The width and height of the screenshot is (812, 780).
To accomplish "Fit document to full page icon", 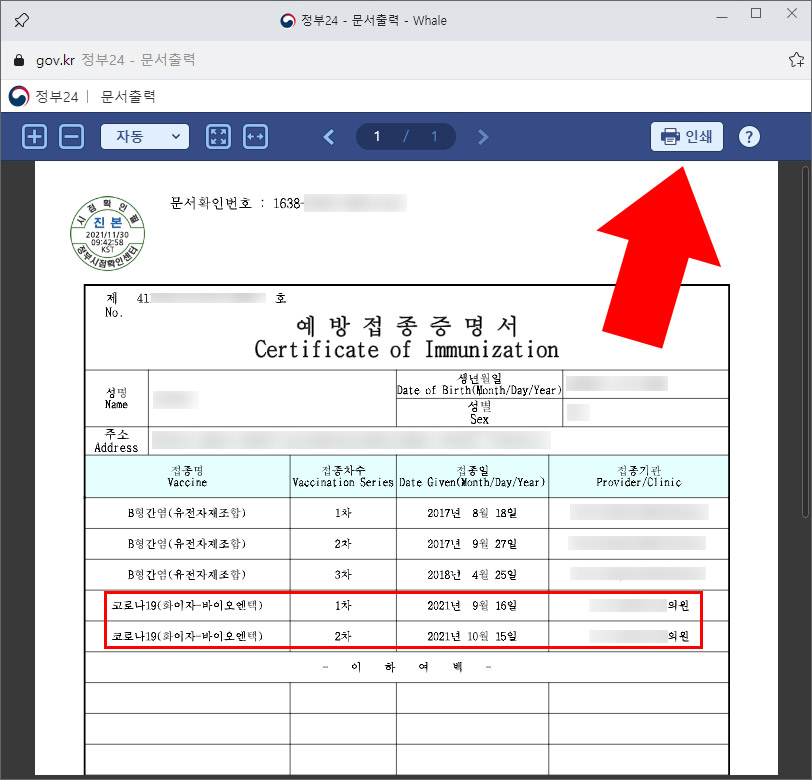I will click(219, 137).
